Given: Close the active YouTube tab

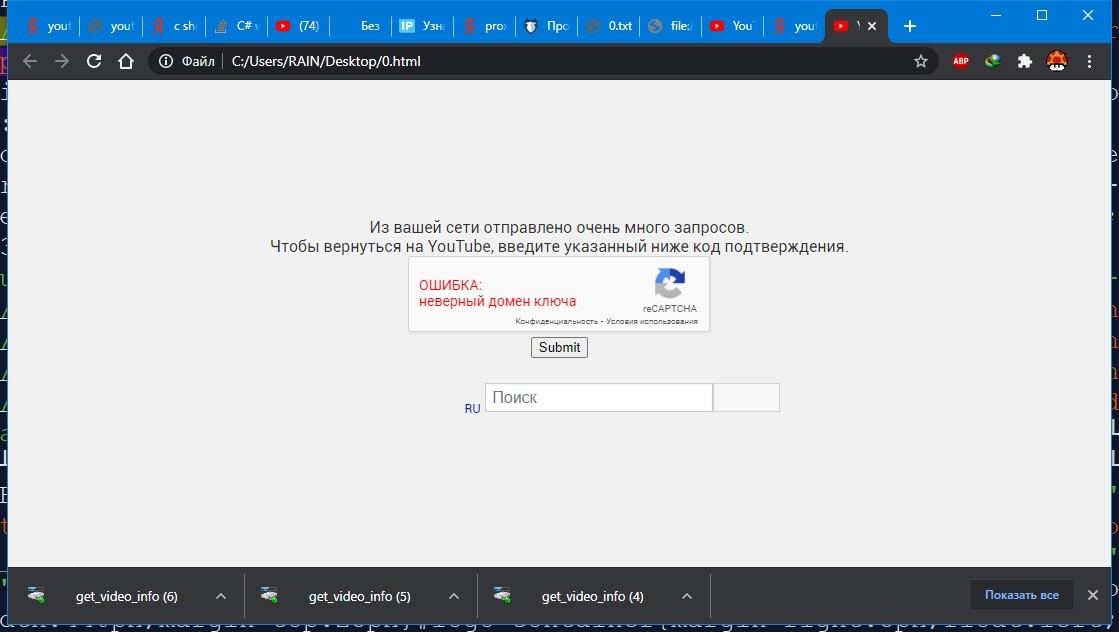Looking at the screenshot, I should pos(872,26).
